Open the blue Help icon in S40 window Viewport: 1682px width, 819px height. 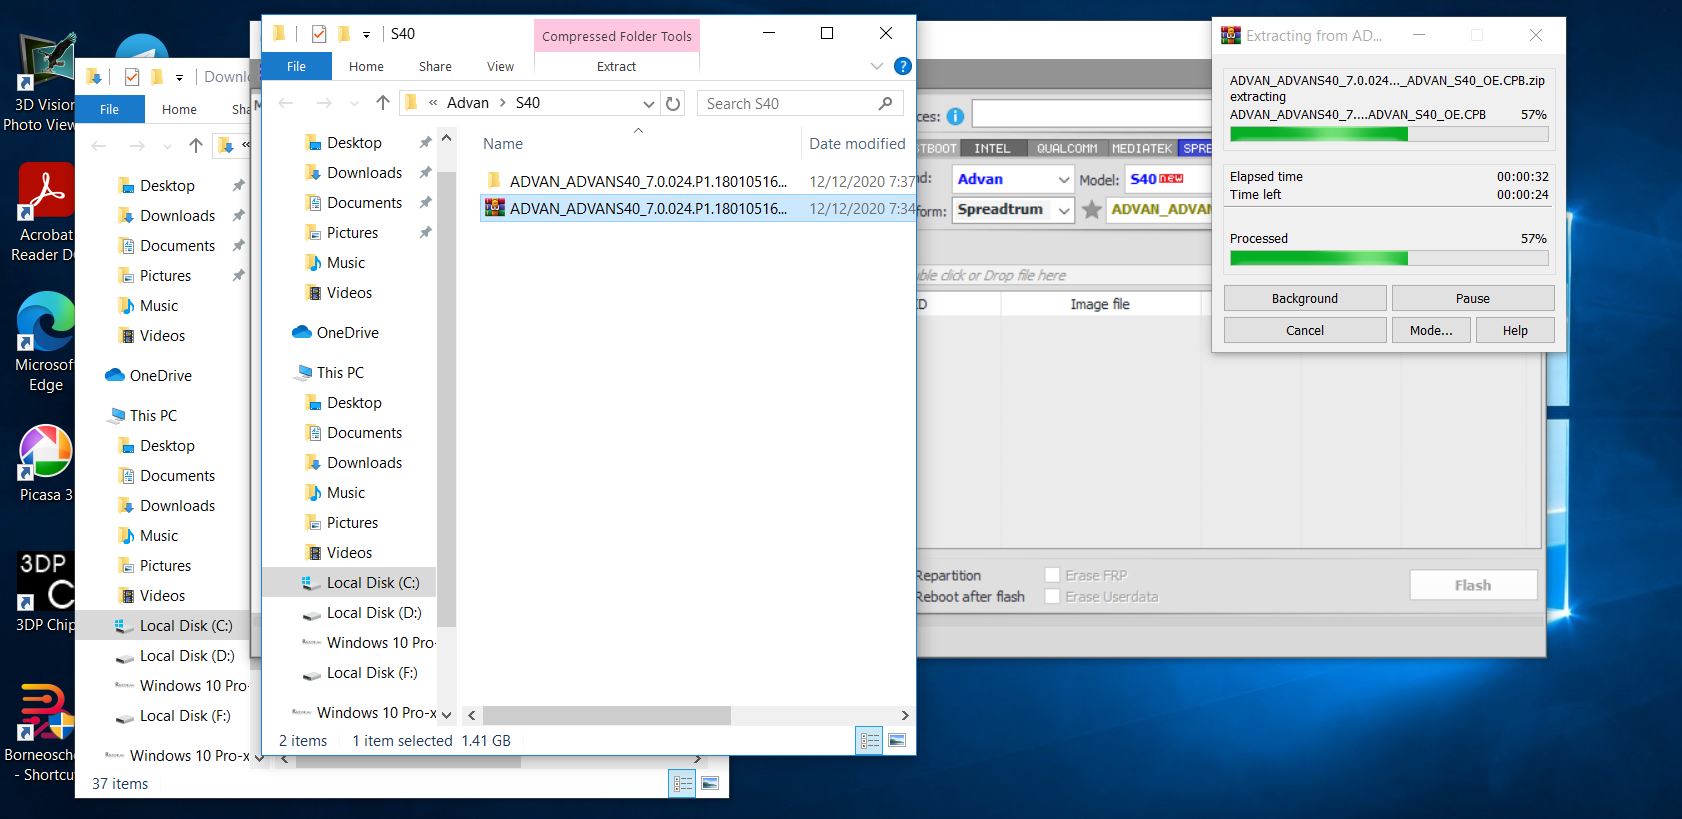[x=902, y=66]
